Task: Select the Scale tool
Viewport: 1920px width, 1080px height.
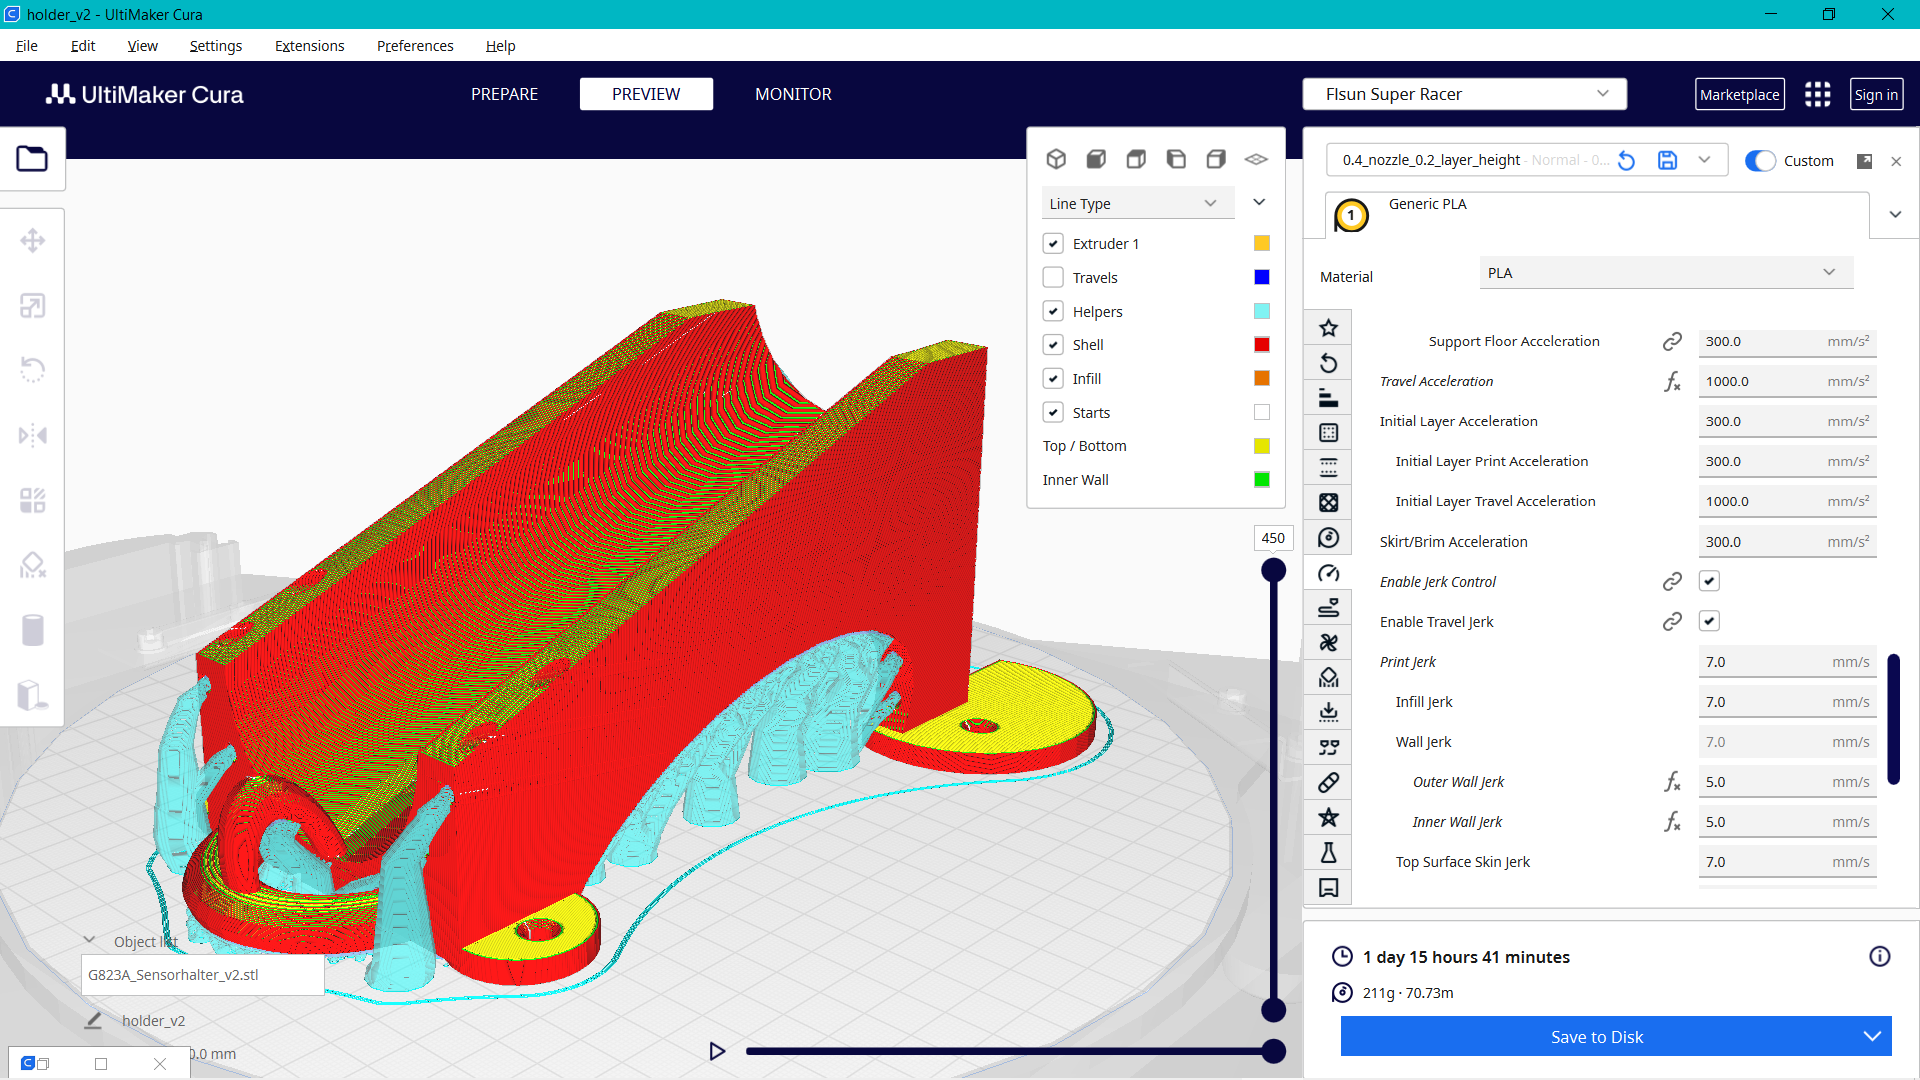Action: tap(33, 305)
